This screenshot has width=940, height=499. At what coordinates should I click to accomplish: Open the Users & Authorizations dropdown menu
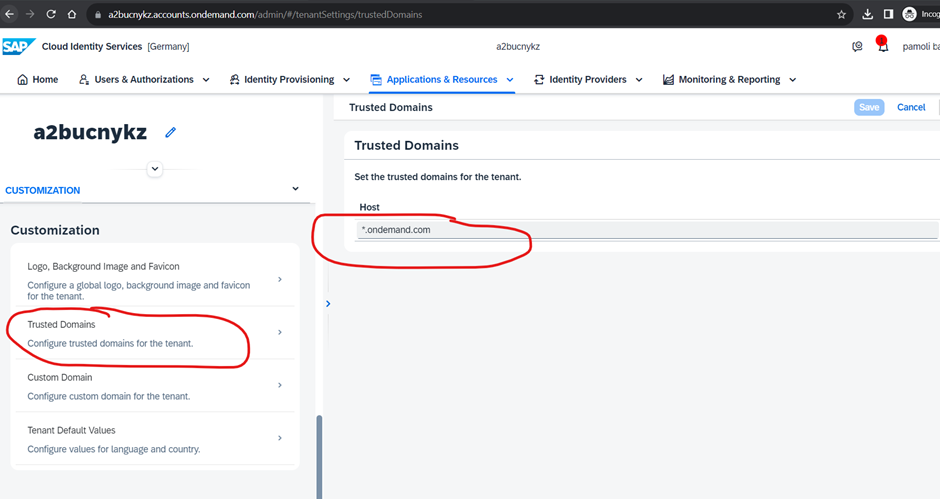click(x=144, y=80)
